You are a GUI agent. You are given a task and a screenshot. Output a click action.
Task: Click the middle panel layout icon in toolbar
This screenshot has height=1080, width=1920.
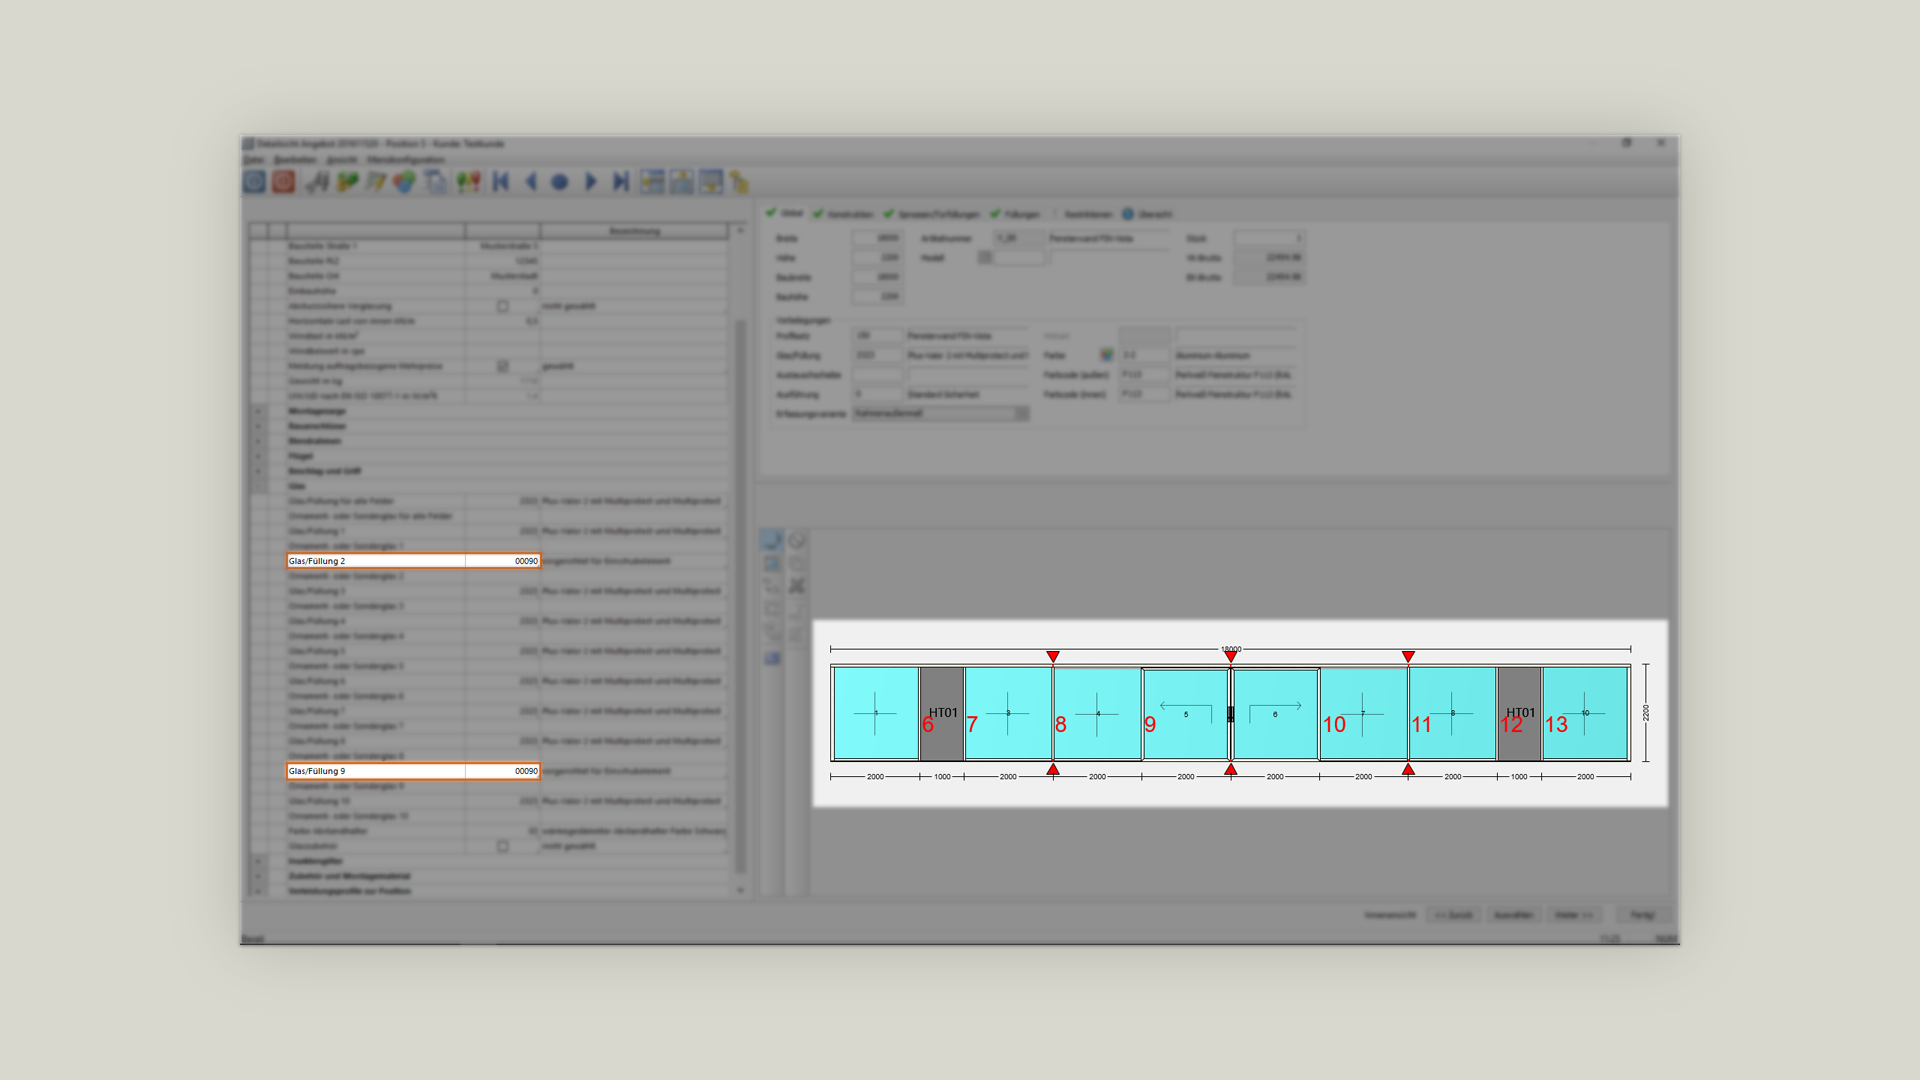click(682, 182)
